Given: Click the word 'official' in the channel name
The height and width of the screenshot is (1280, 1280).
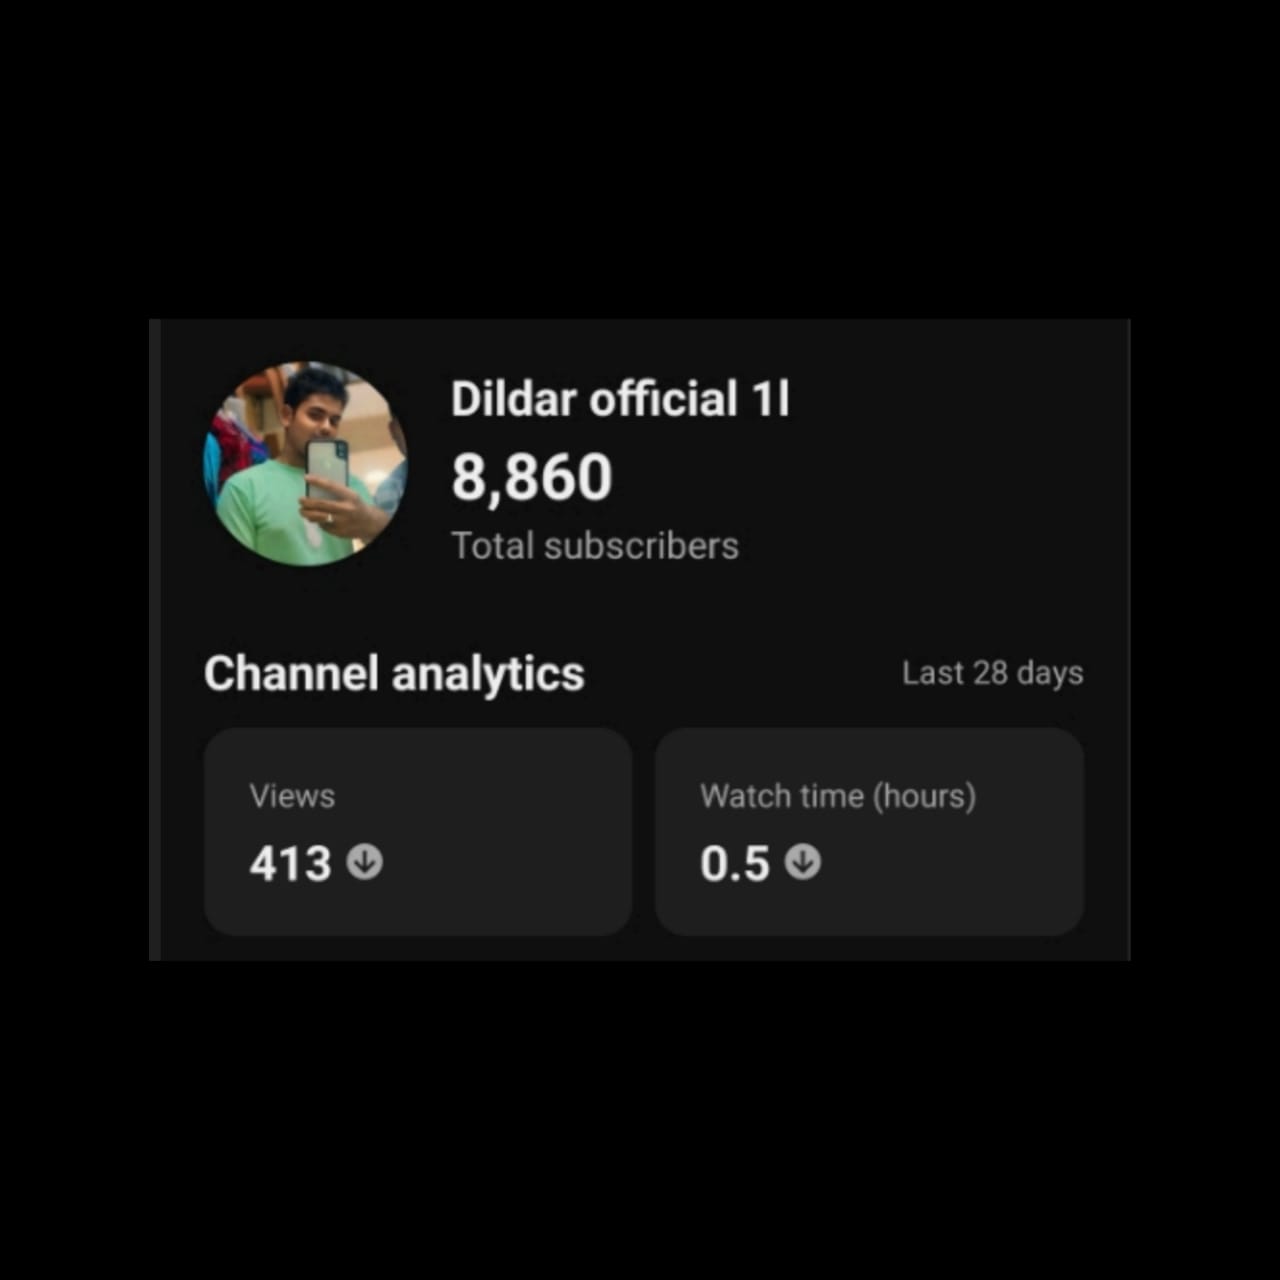Looking at the screenshot, I should click(x=663, y=399).
